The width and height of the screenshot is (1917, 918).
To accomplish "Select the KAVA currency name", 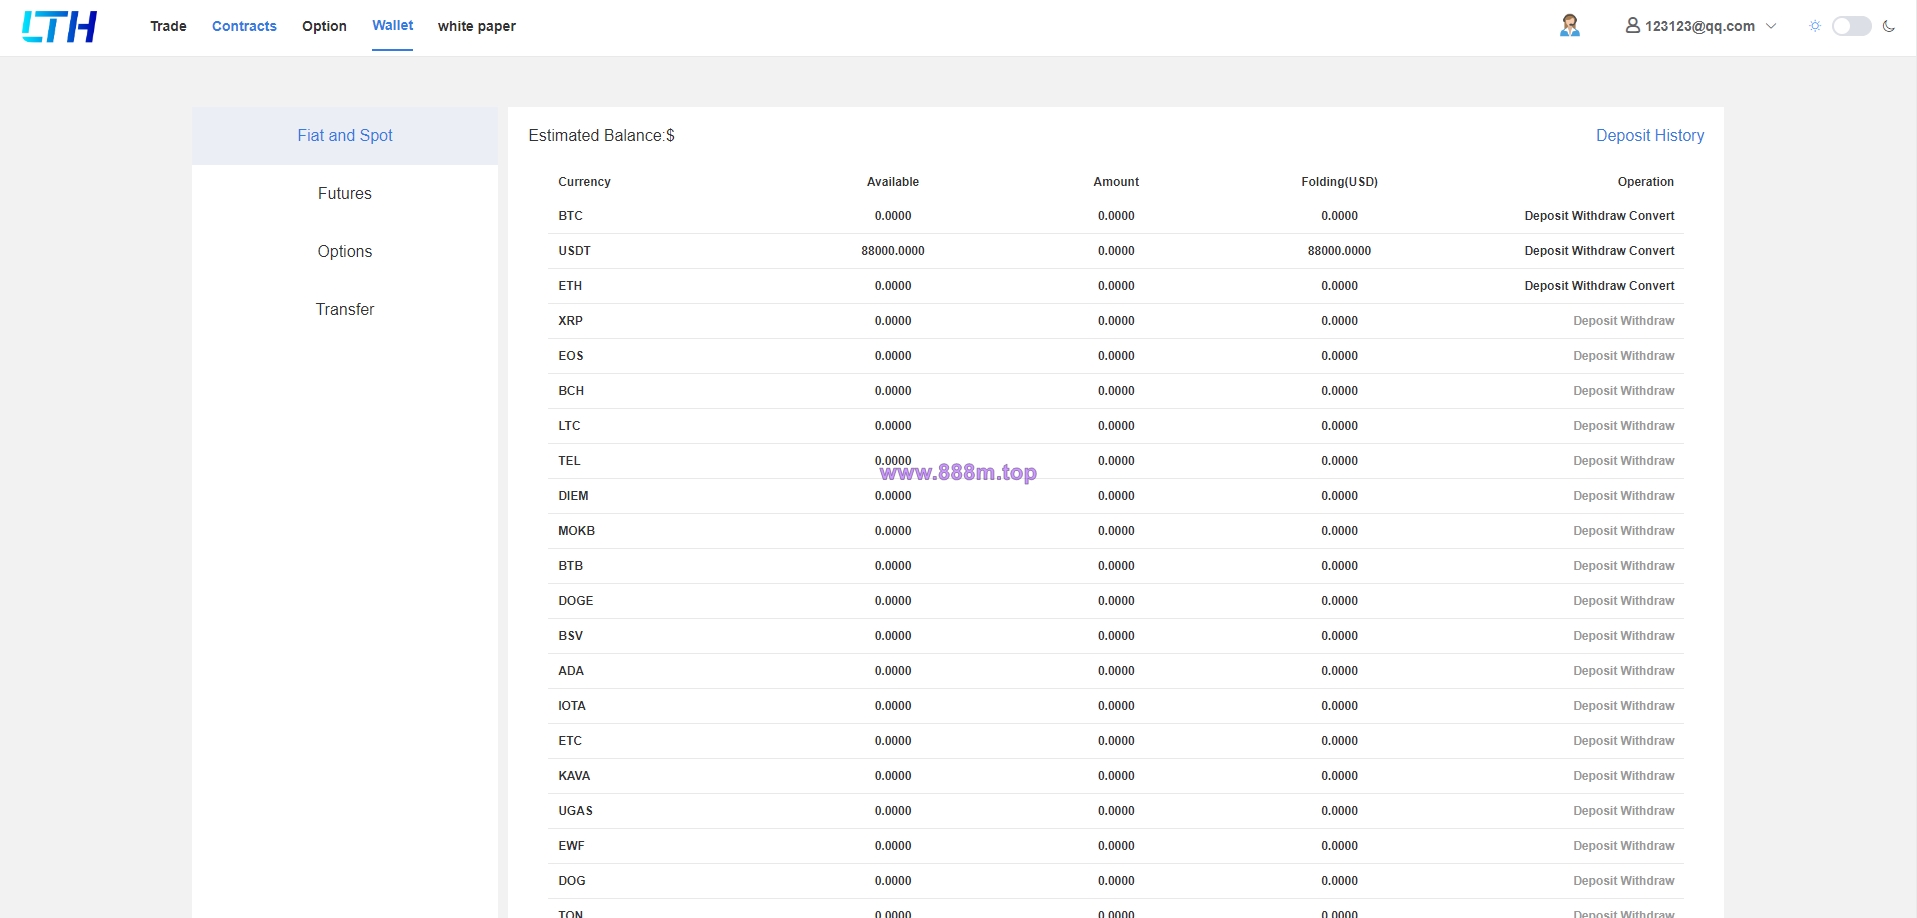I will [x=574, y=776].
